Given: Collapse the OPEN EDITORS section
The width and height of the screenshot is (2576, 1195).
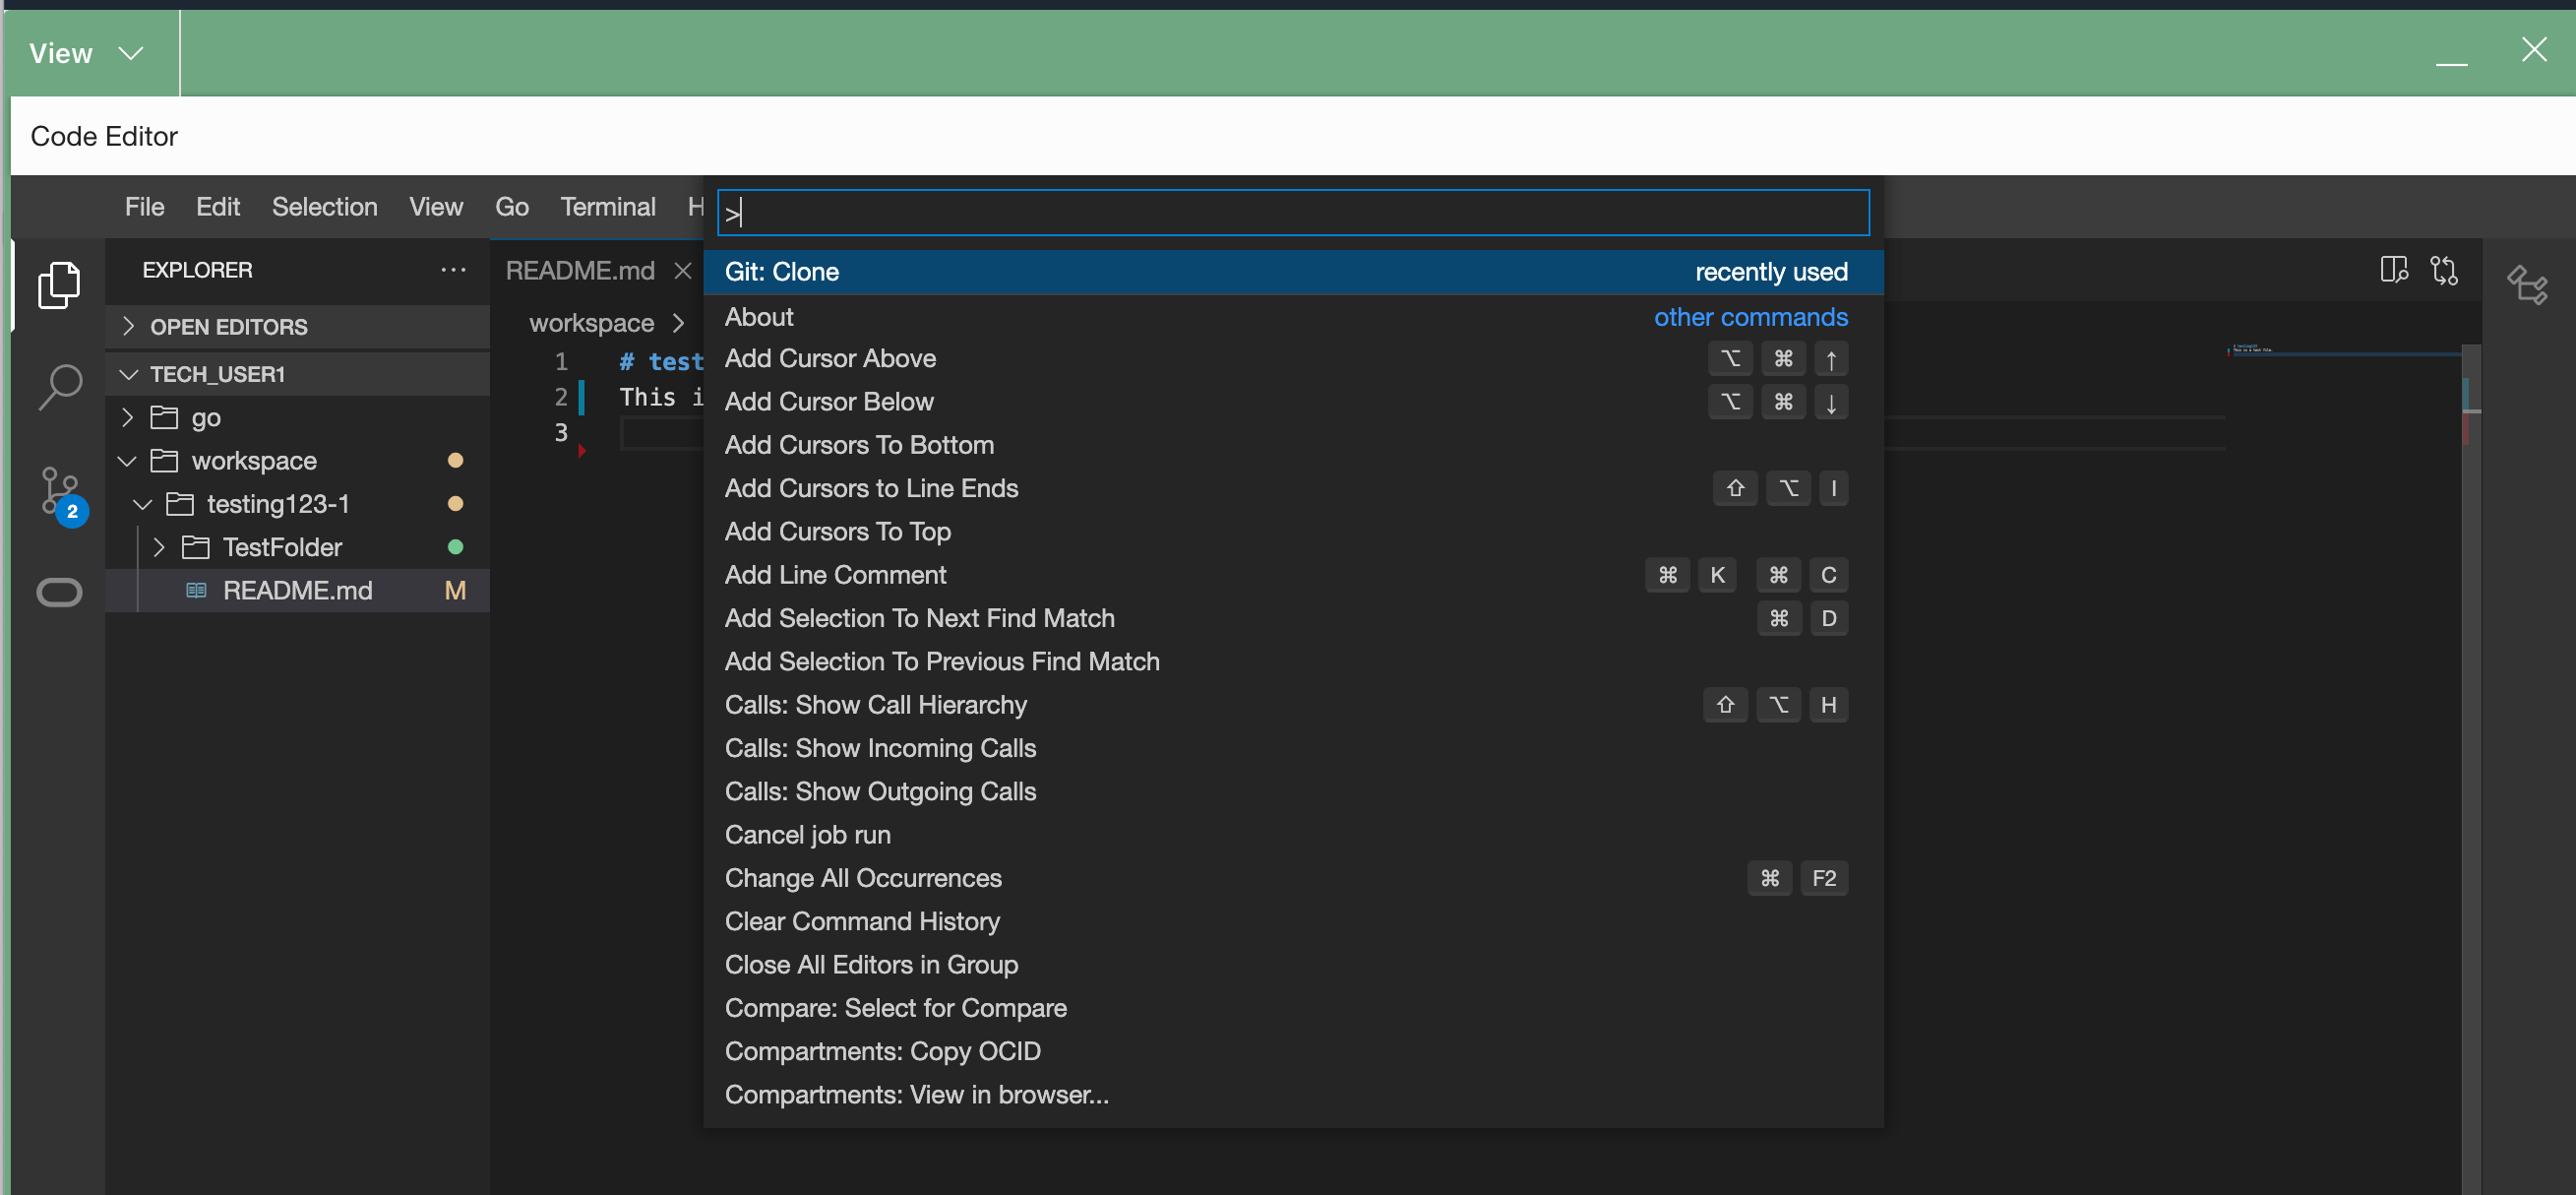Looking at the screenshot, I should [x=128, y=326].
